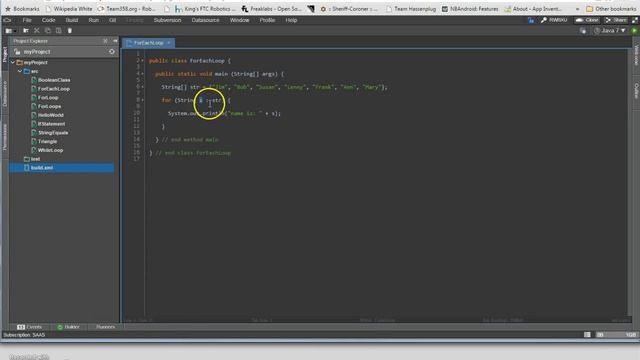This screenshot has width=640, height=360.
Task: Open the File menu
Action: (x=27, y=20)
